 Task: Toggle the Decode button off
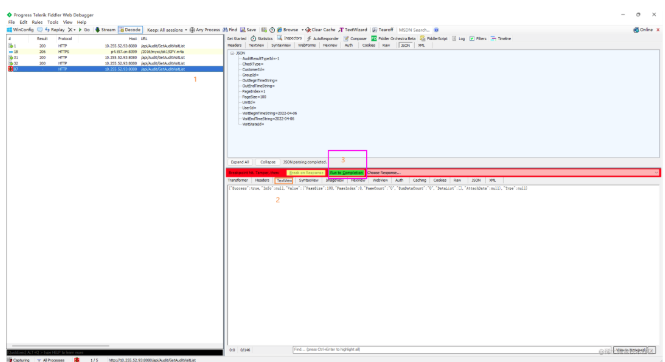(130, 30)
